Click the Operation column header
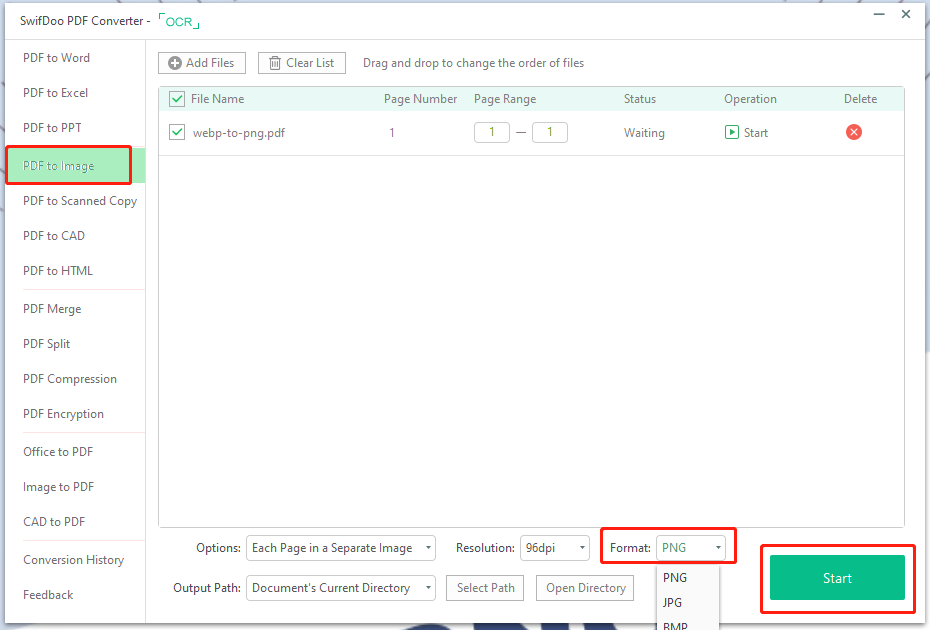 [750, 99]
